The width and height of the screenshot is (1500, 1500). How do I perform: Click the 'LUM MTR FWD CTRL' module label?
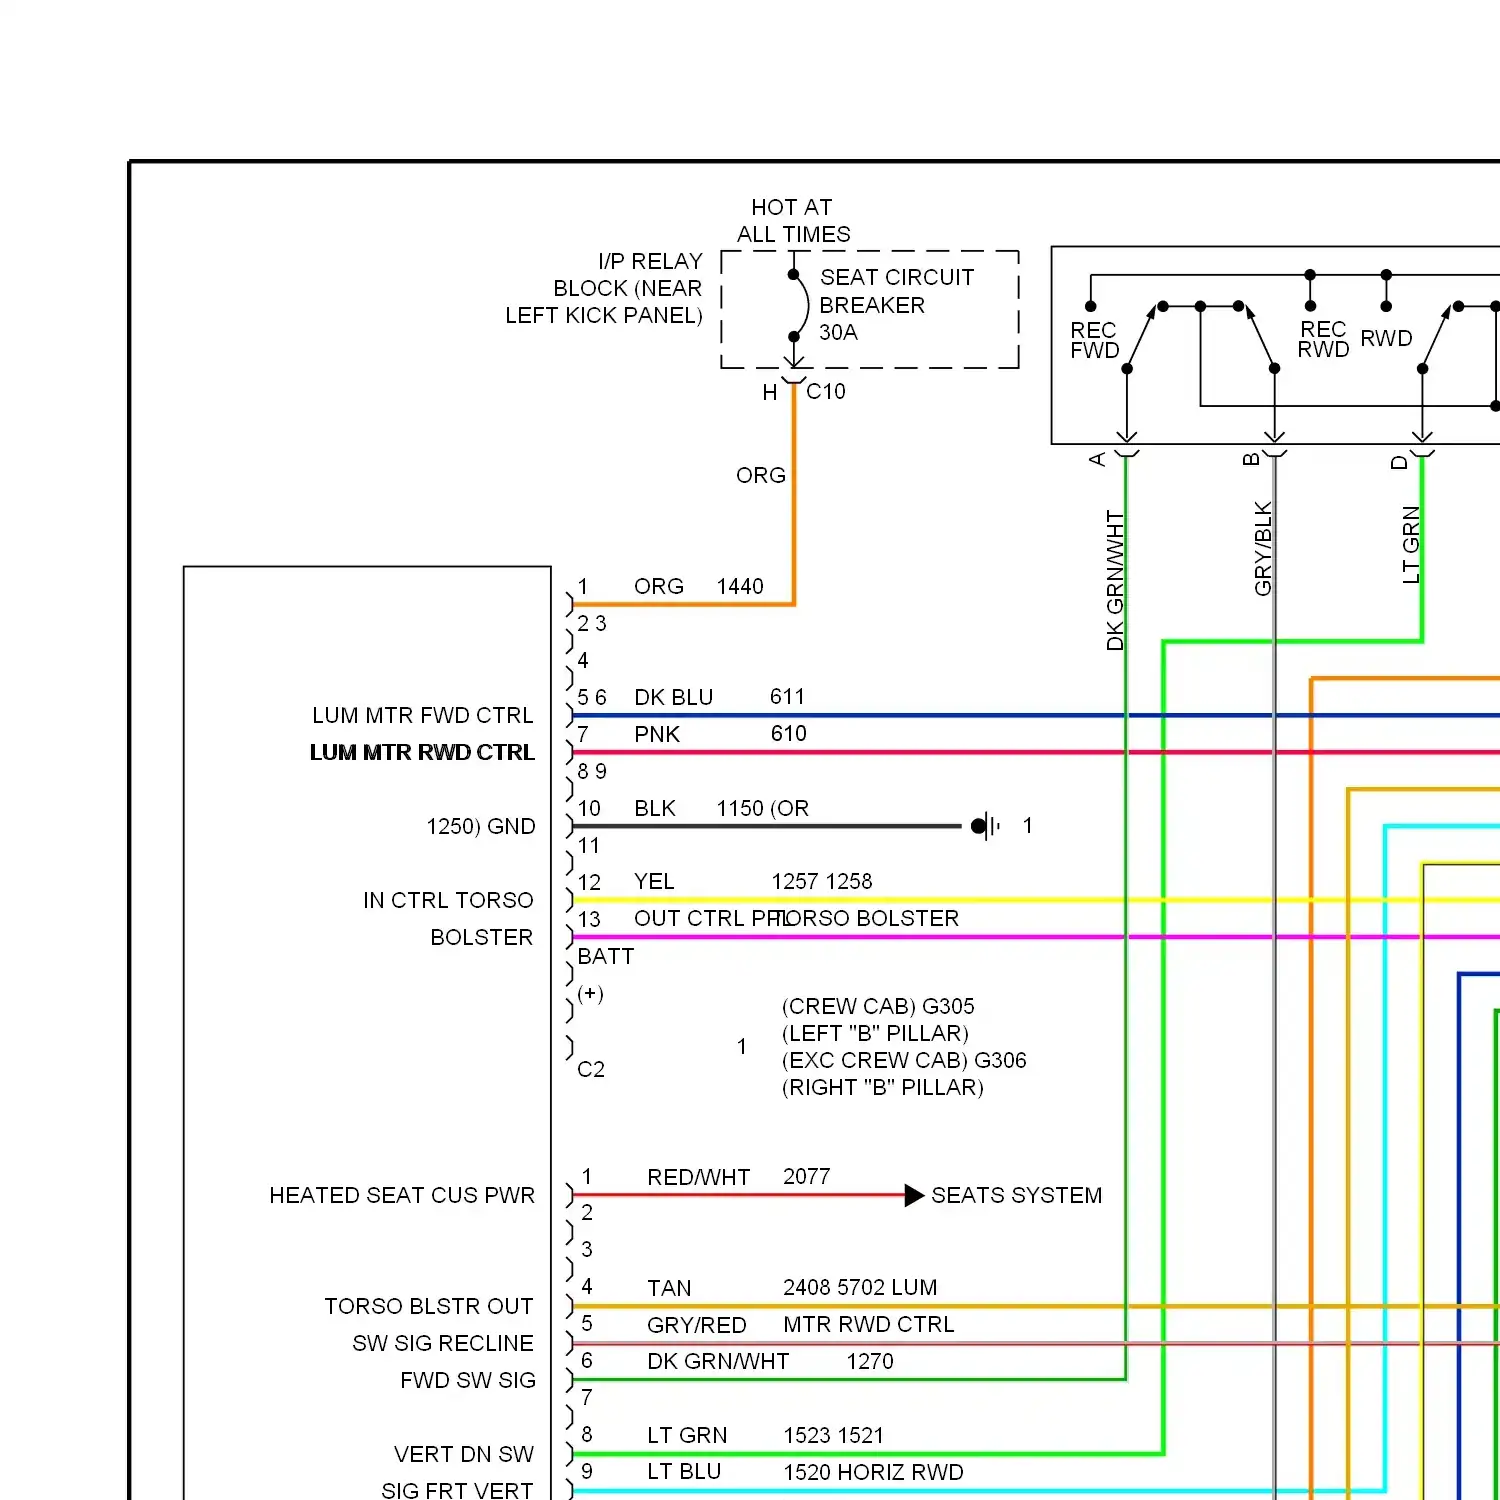click(x=423, y=716)
